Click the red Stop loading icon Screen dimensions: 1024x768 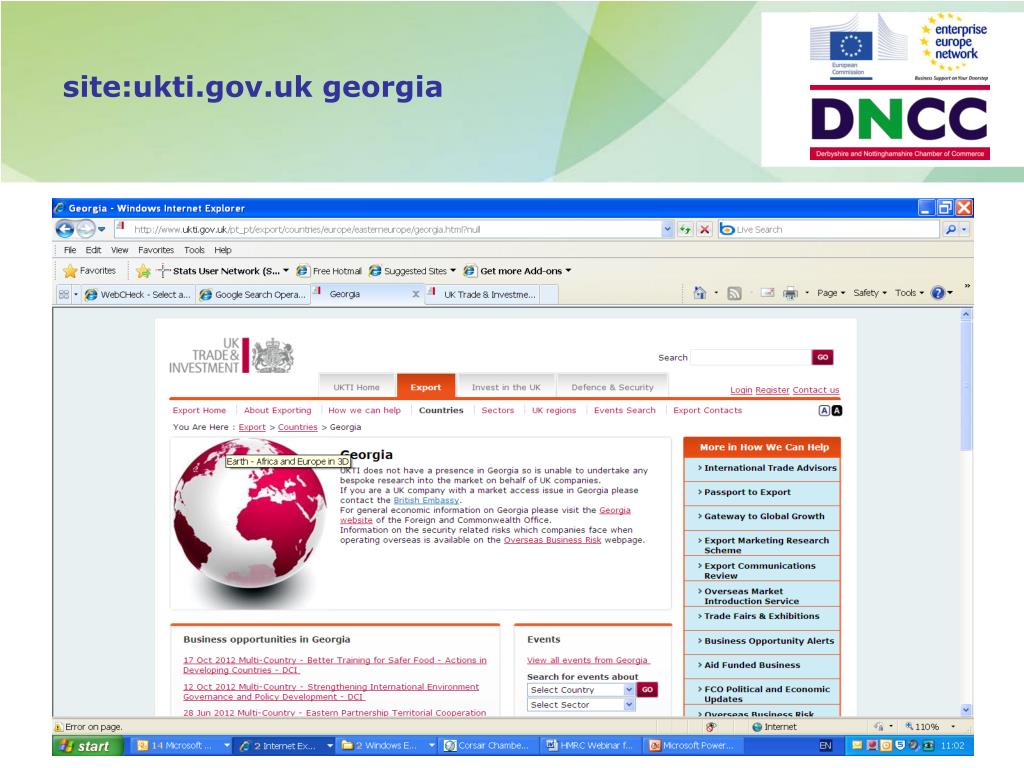pos(704,229)
